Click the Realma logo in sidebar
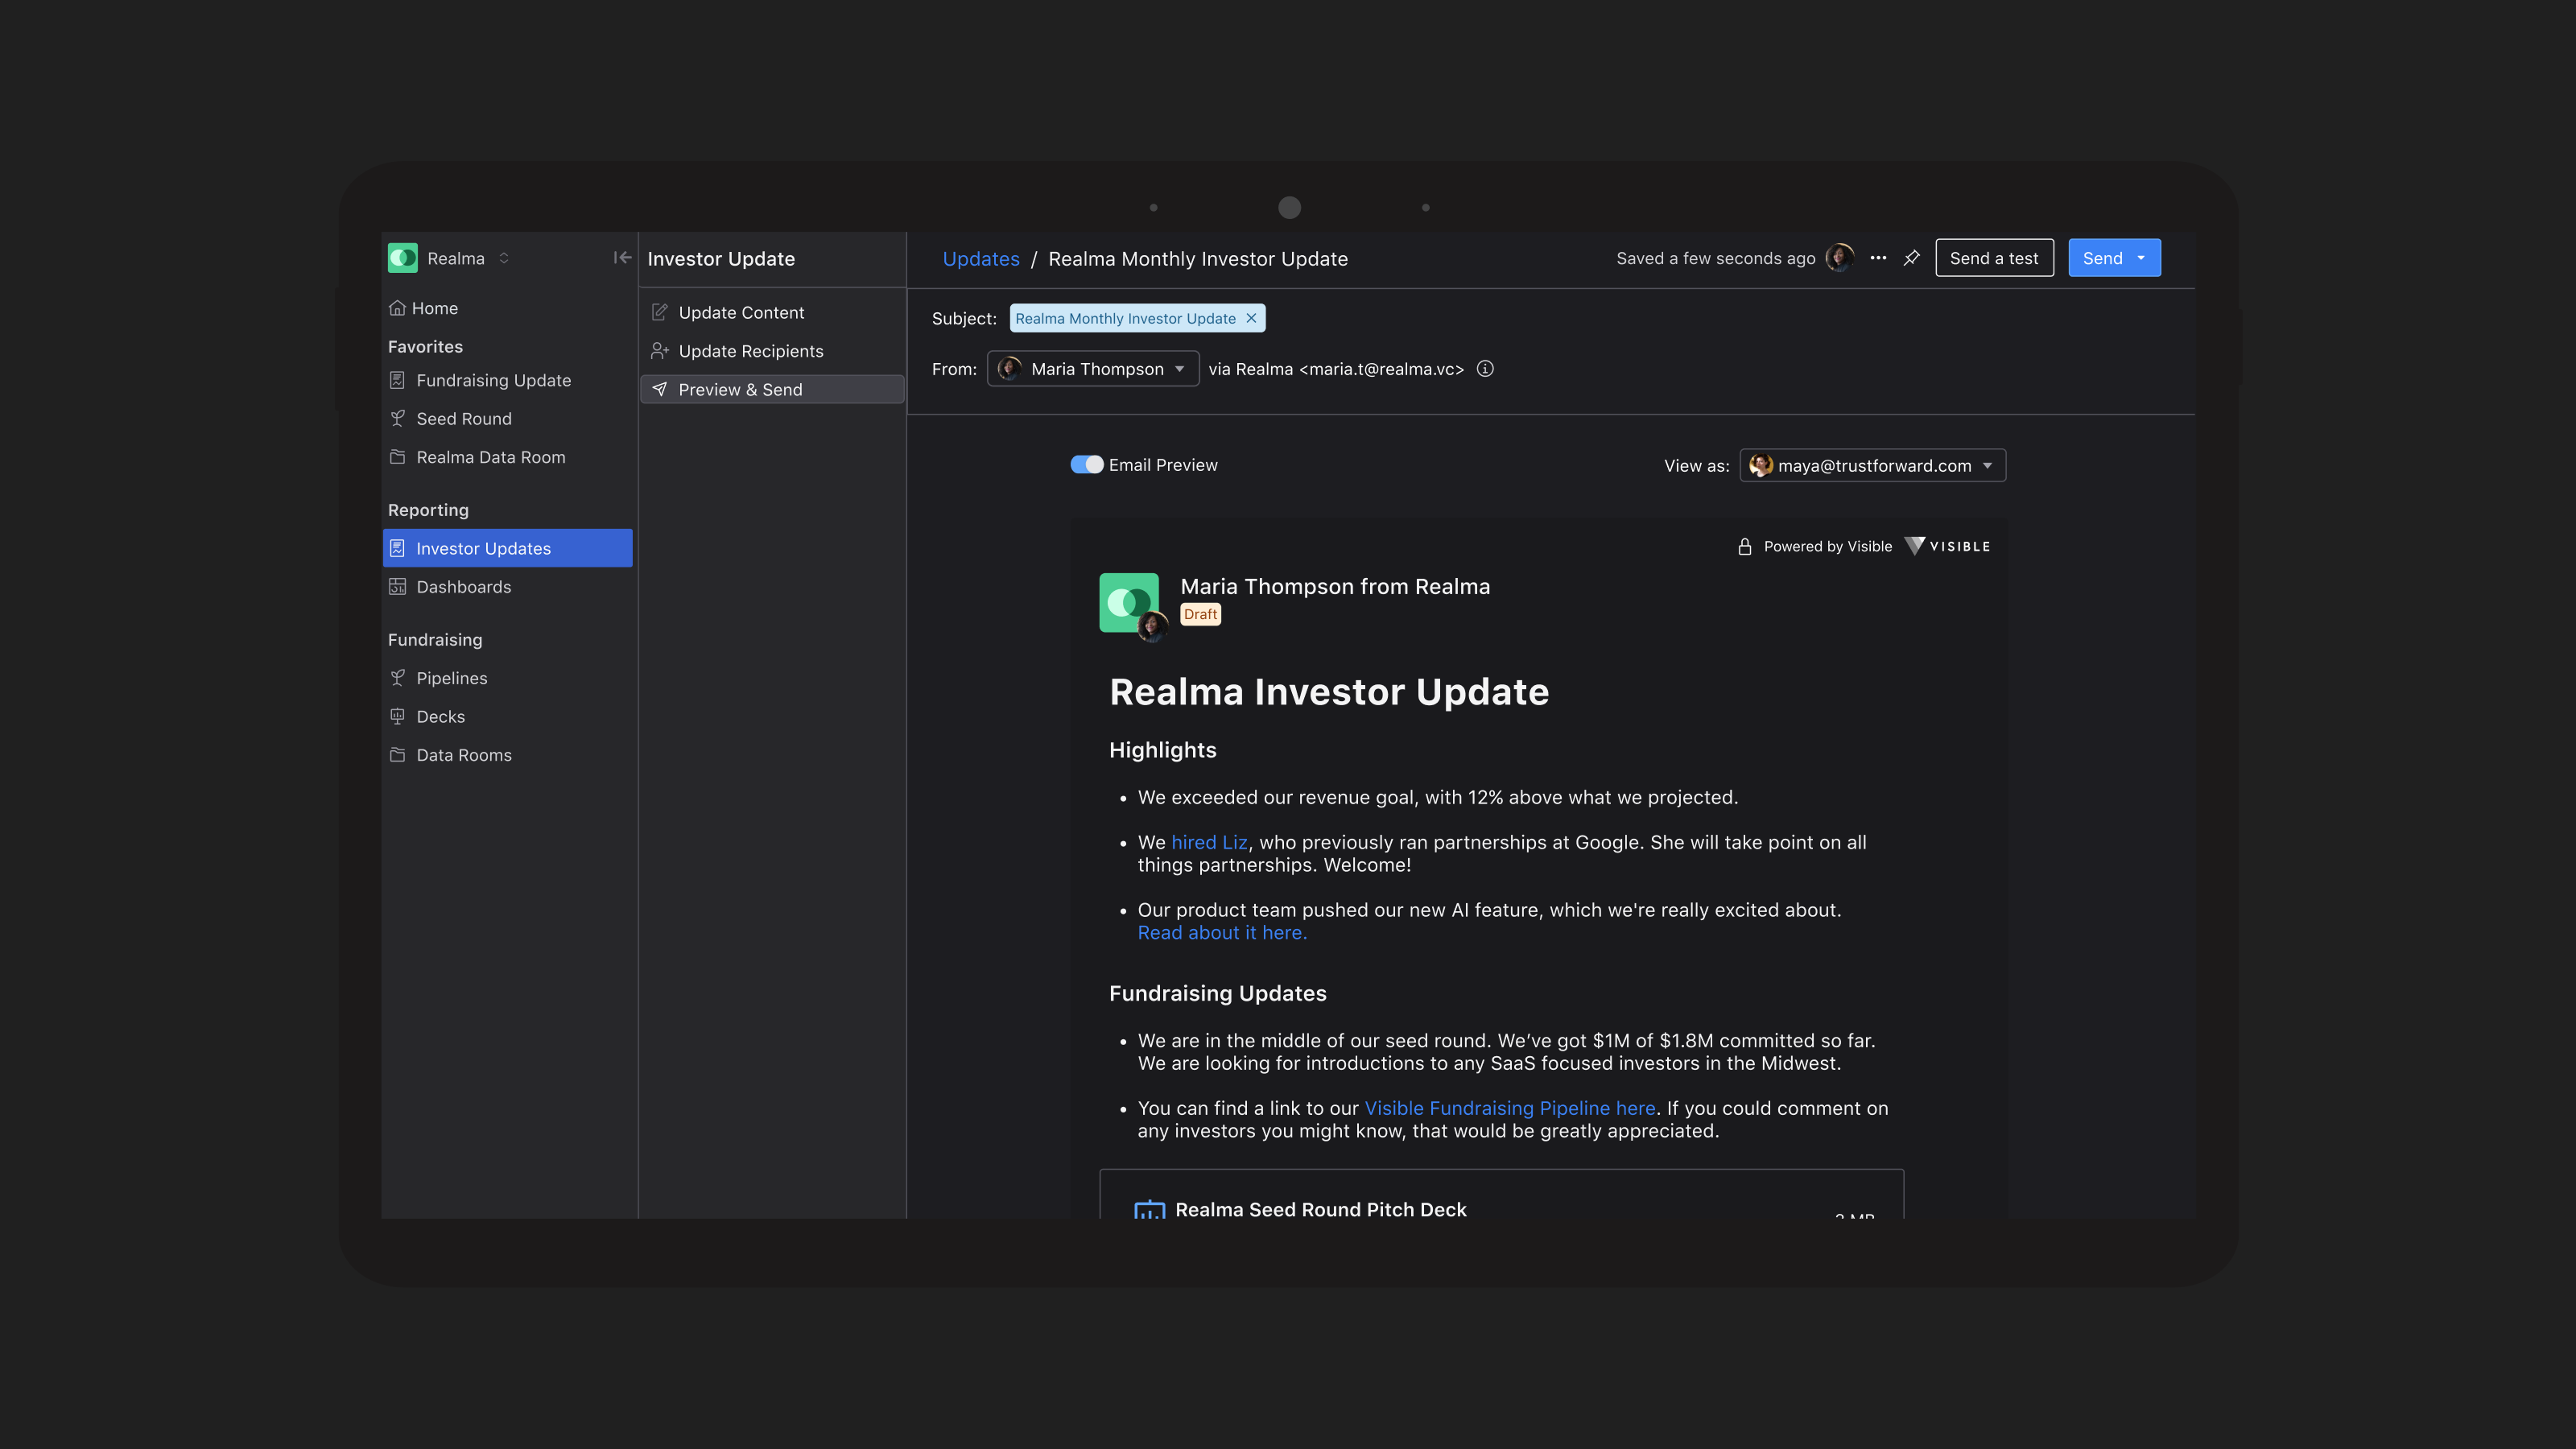2576x1449 pixels. [x=403, y=258]
